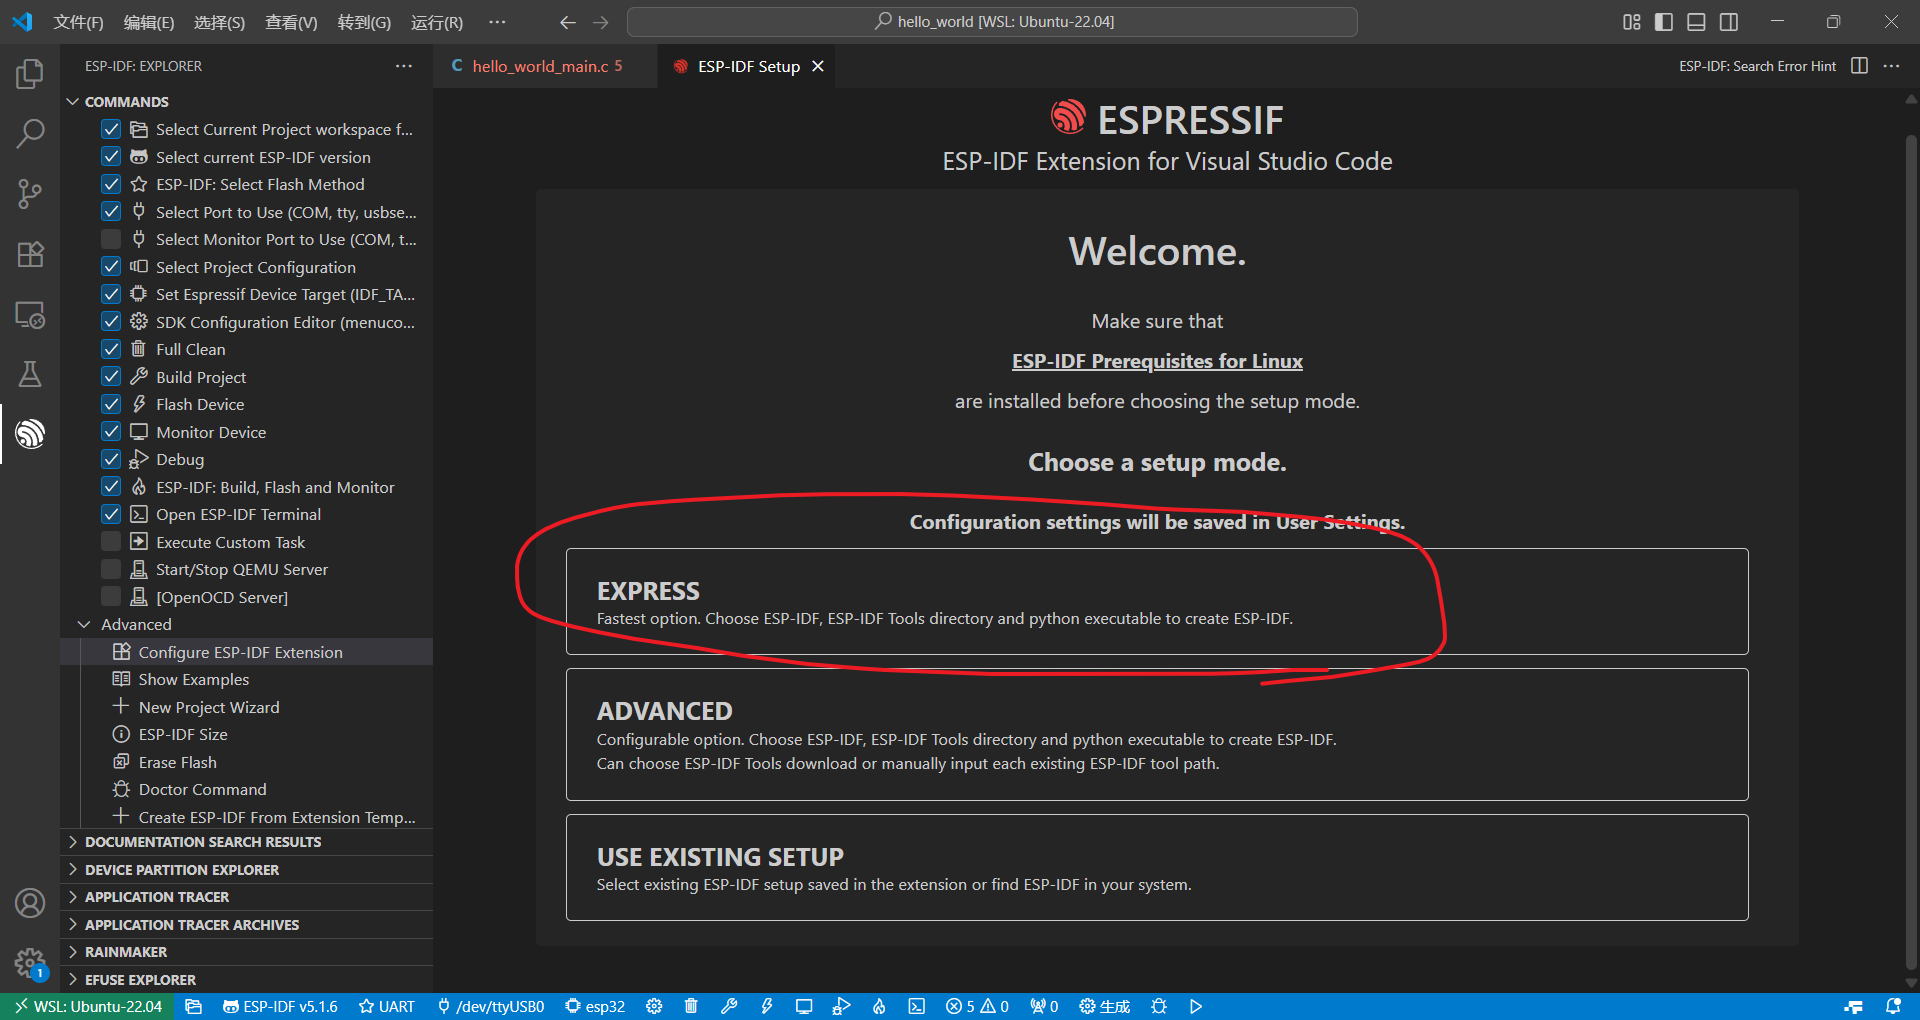Screen dimensions: 1920x1020
Task: Click the flame Build, Flash and Monitor icon
Action: point(879,1006)
